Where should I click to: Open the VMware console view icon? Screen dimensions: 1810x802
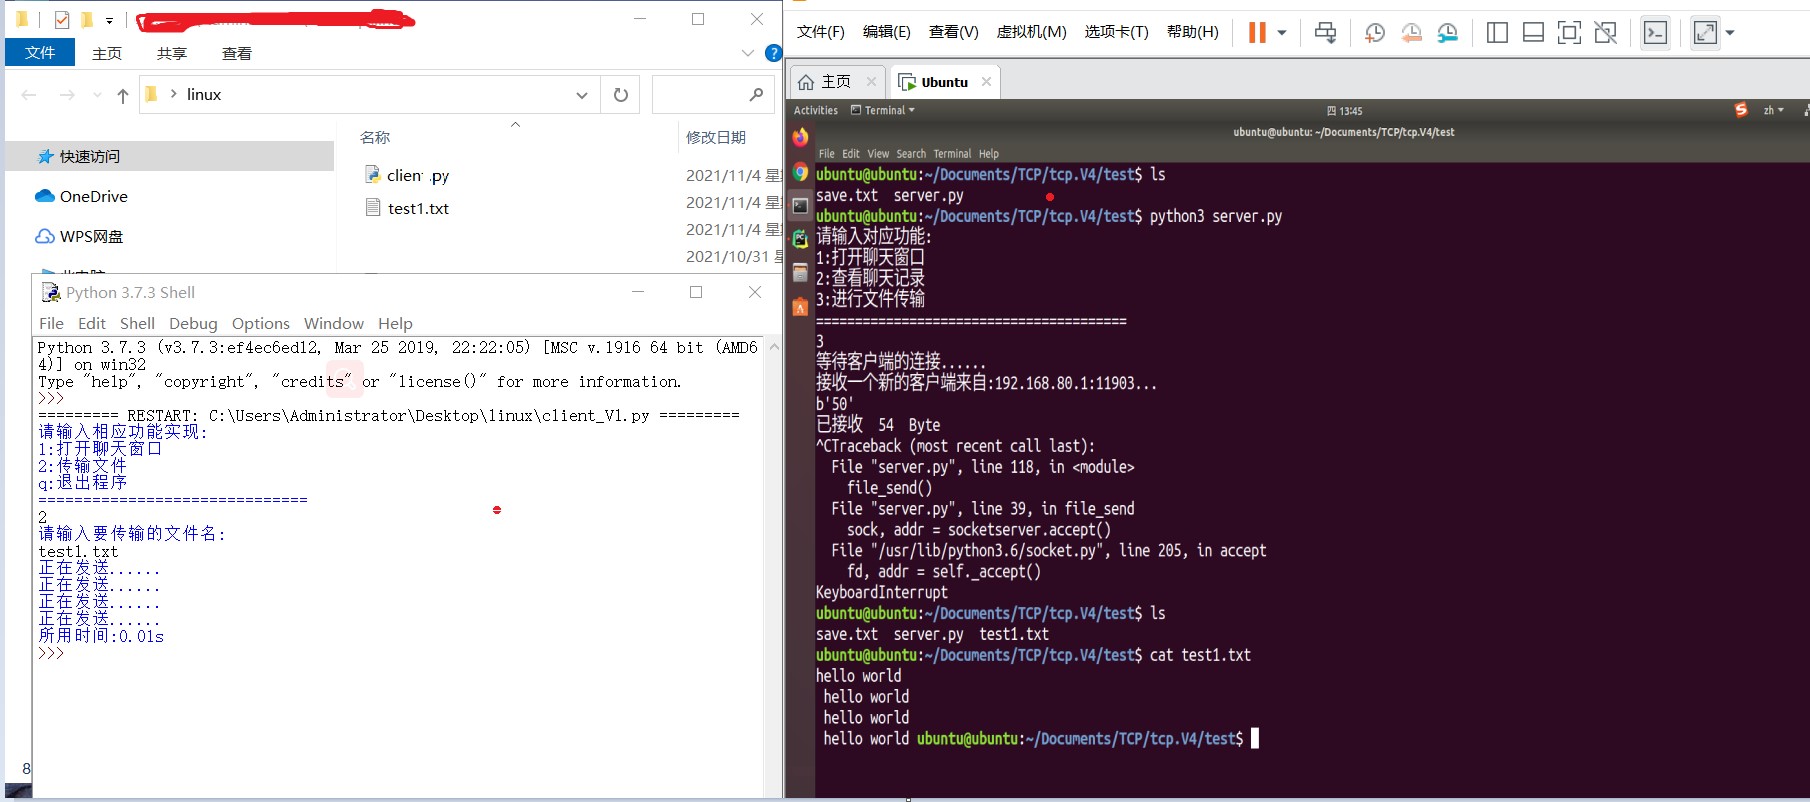coord(1655,32)
